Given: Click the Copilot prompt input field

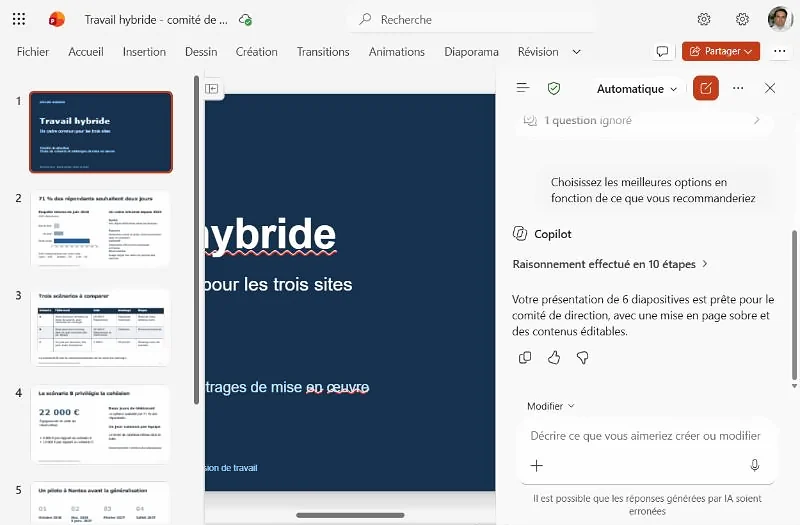Looking at the screenshot, I should [x=645, y=436].
